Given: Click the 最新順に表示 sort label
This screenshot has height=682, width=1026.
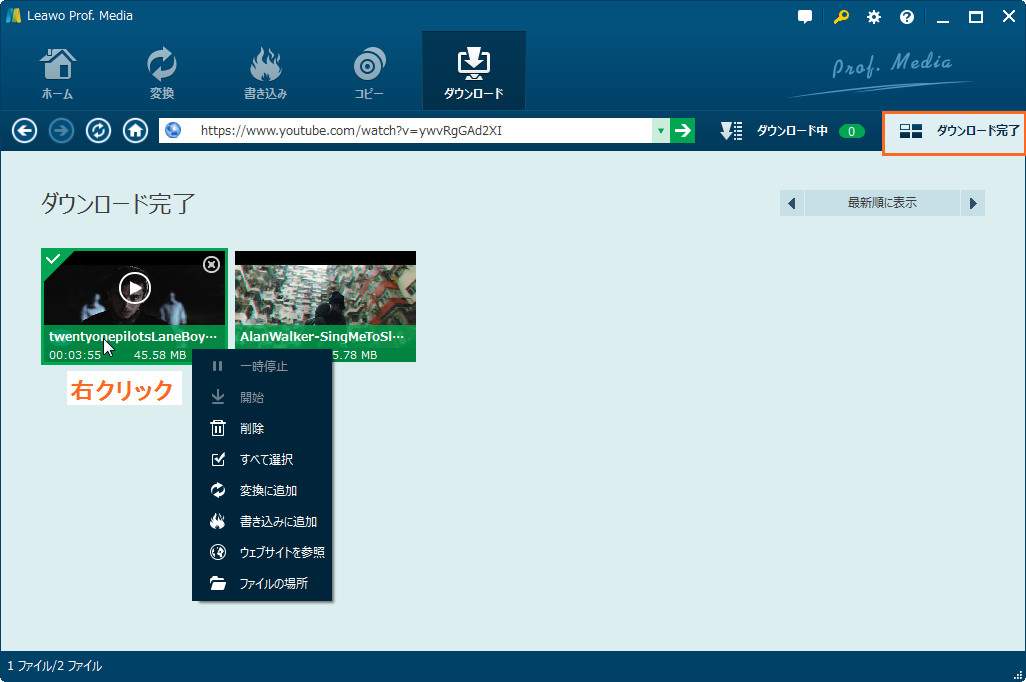Looking at the screenshot, I should pos(882,203).
